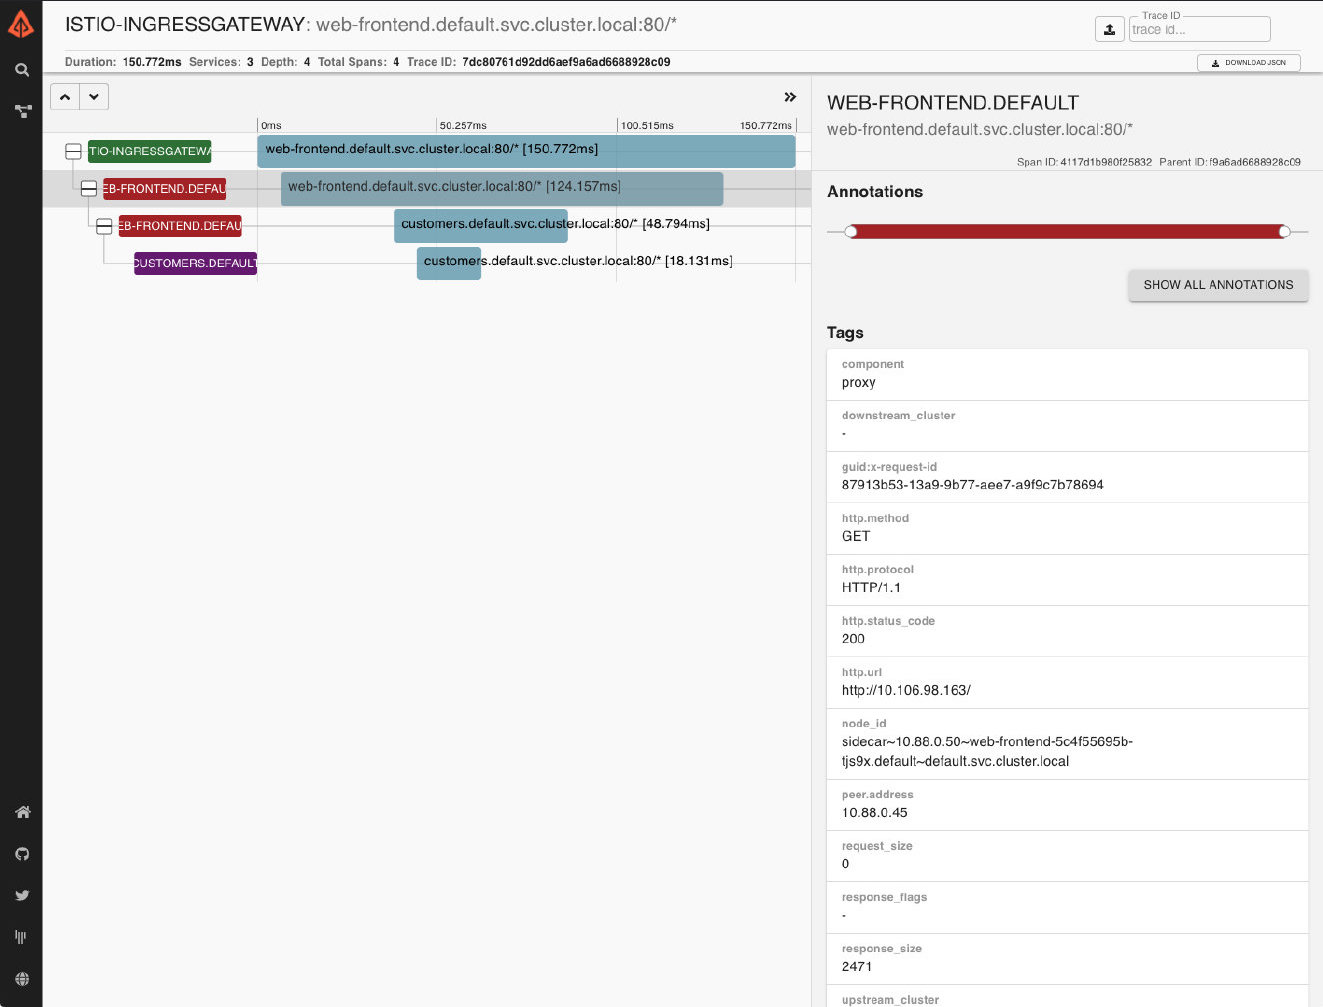This screenshot has width=1323, height=1007.
Task: Collapse the third-level WEB-FRONTEND.DEFAULT span node
Action: coord(104,226)
